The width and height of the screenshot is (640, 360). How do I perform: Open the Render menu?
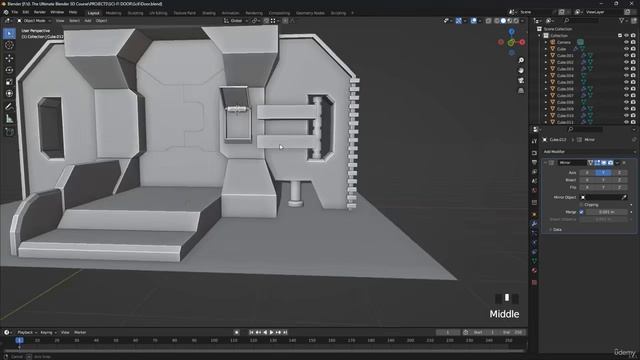[40, 12]
